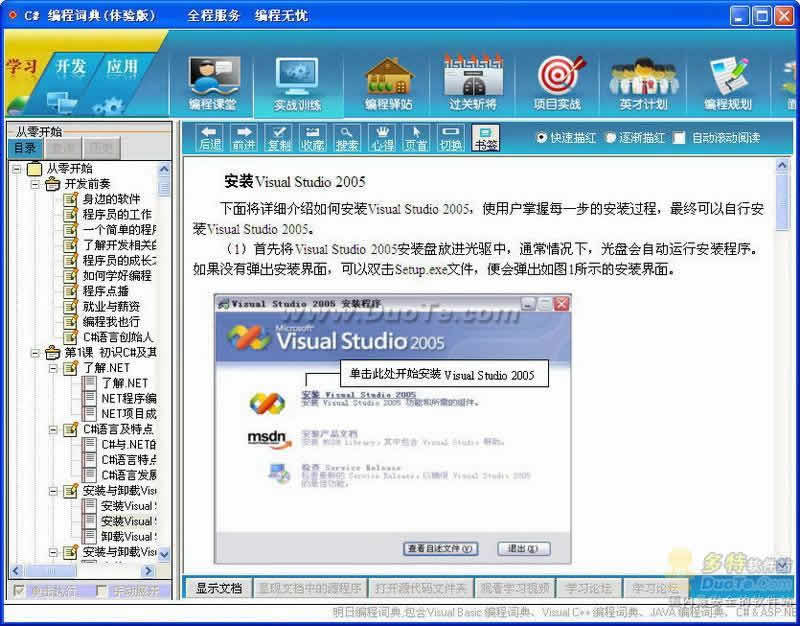This screenshot has width=800, height=626.
Task: Select the 显示文档 bottom tab
Action: (218, 588)
